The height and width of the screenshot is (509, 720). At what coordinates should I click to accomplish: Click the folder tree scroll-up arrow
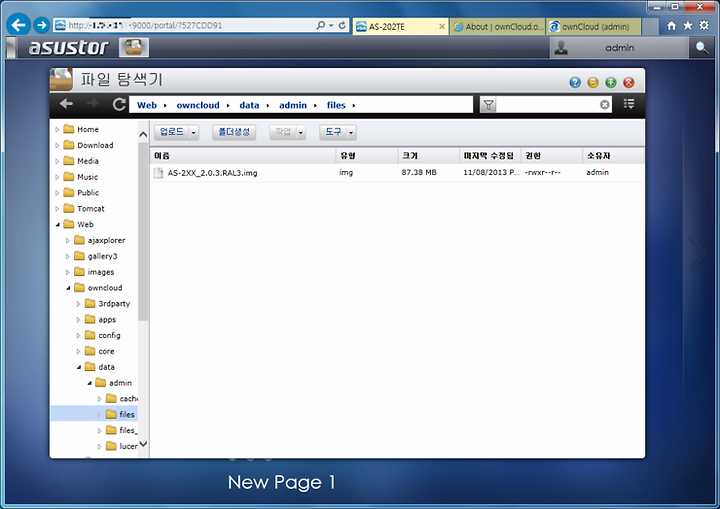[x=143, y=135]
